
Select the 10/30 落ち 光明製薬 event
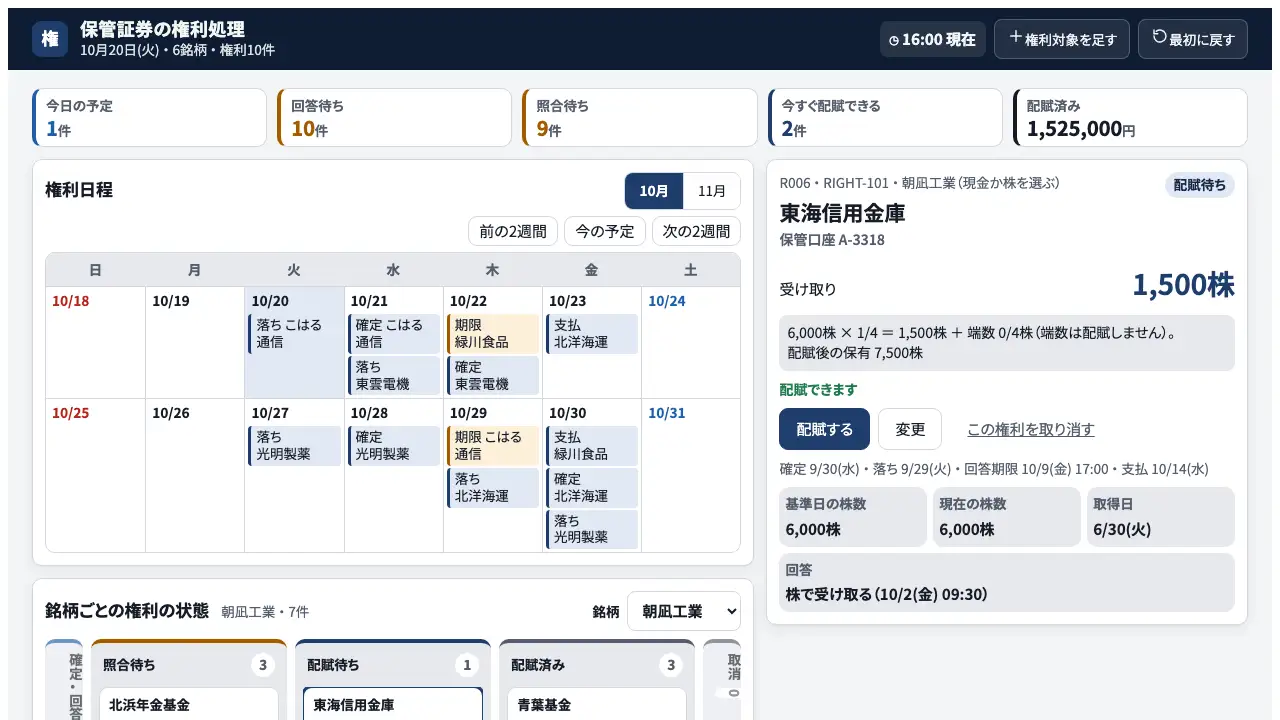pyautogui.click(x=592, y=530)
